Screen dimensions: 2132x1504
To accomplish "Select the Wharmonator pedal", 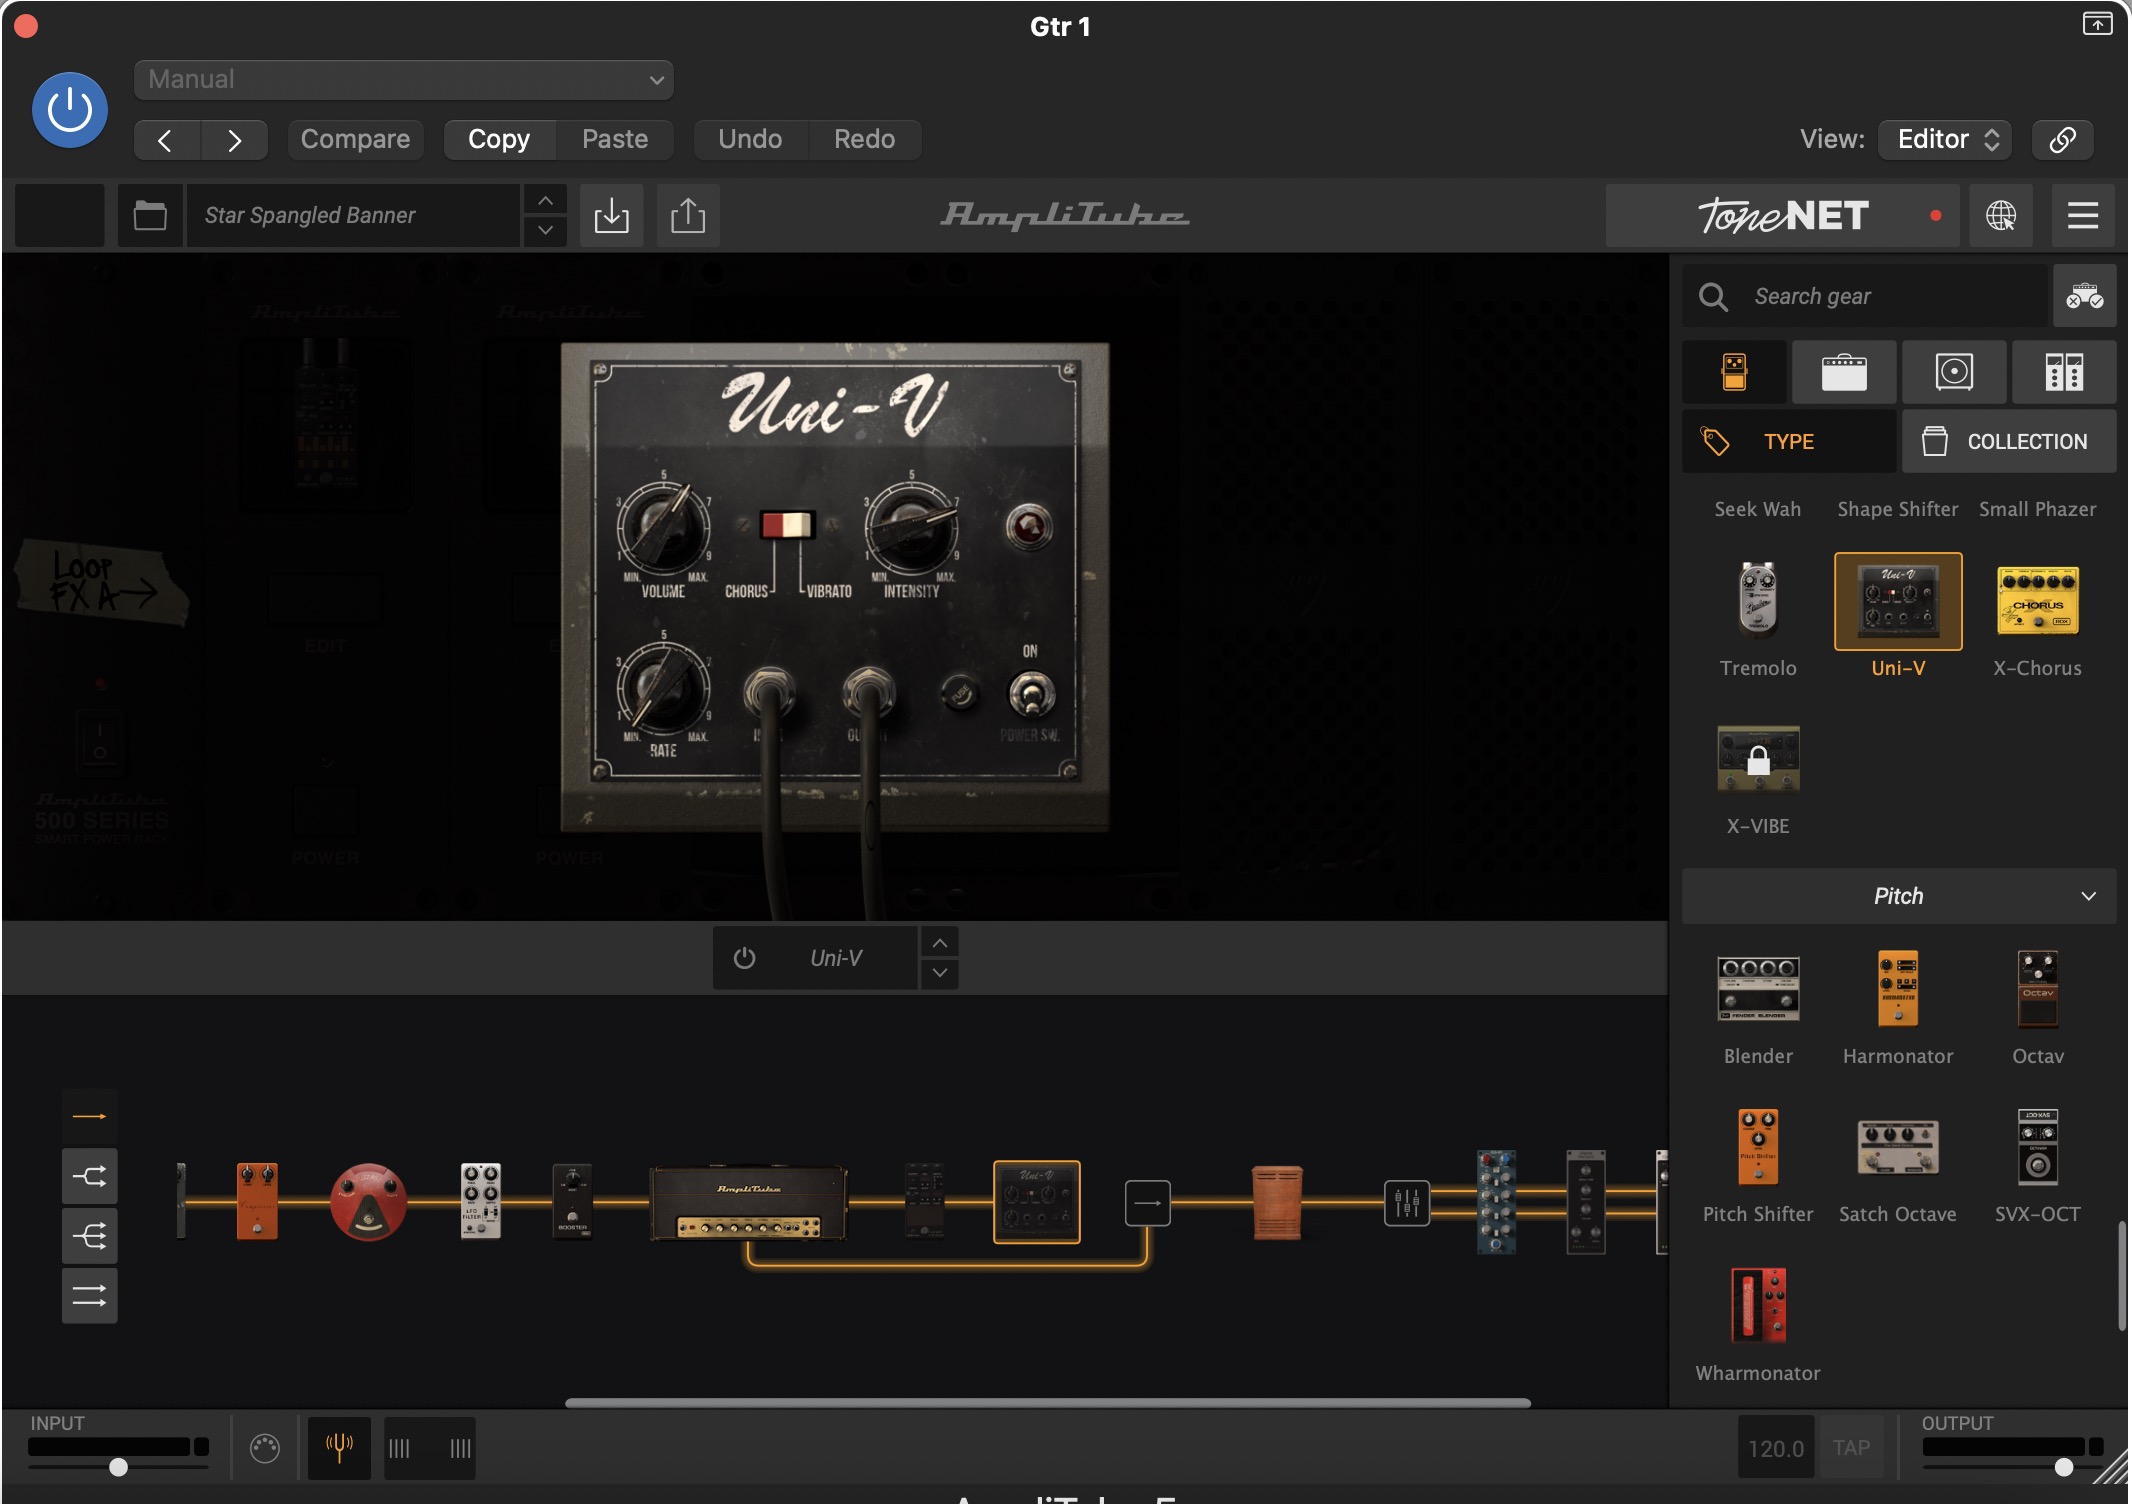I will click(1758, 1305).
